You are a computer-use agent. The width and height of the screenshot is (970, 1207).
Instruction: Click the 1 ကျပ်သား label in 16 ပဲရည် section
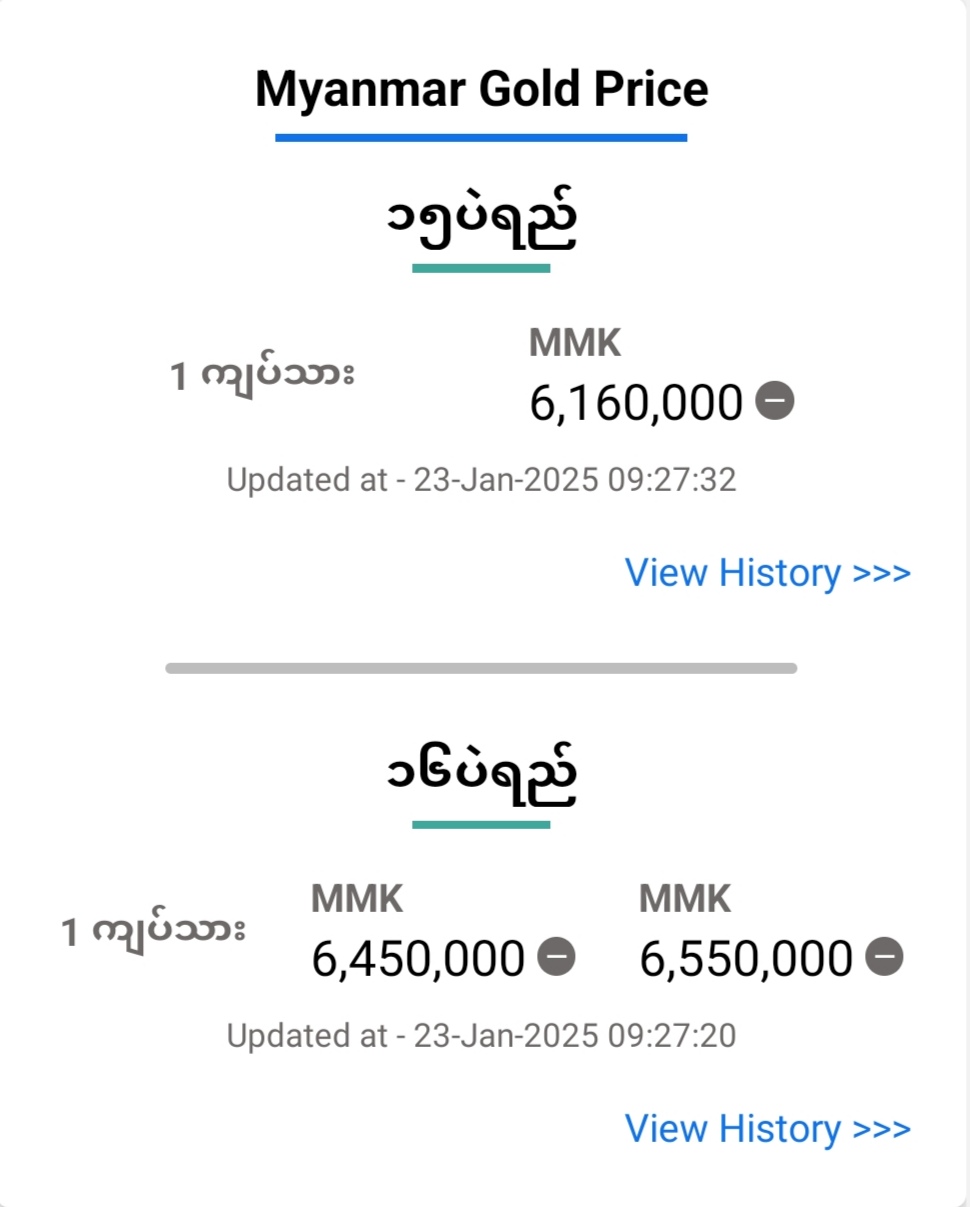click(154, 932)
